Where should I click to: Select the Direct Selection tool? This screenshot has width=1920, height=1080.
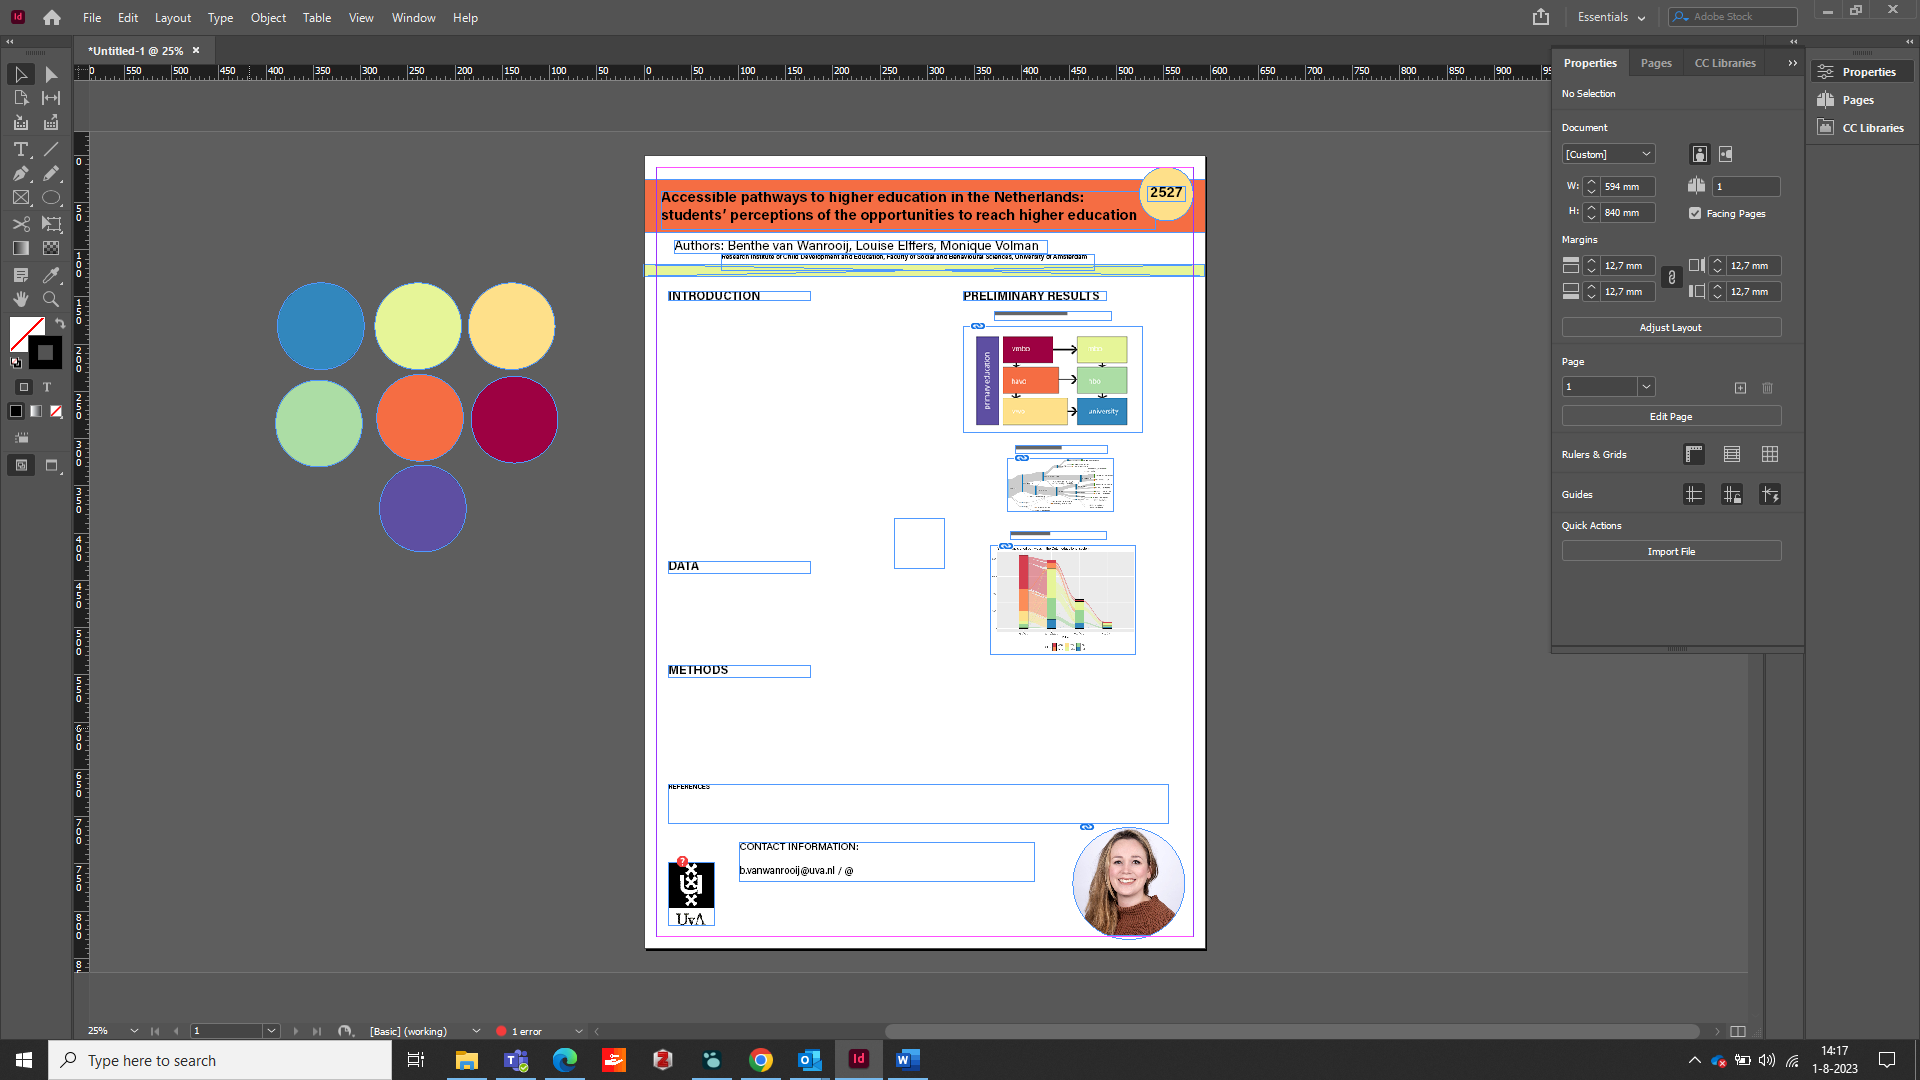coord(51,75)
